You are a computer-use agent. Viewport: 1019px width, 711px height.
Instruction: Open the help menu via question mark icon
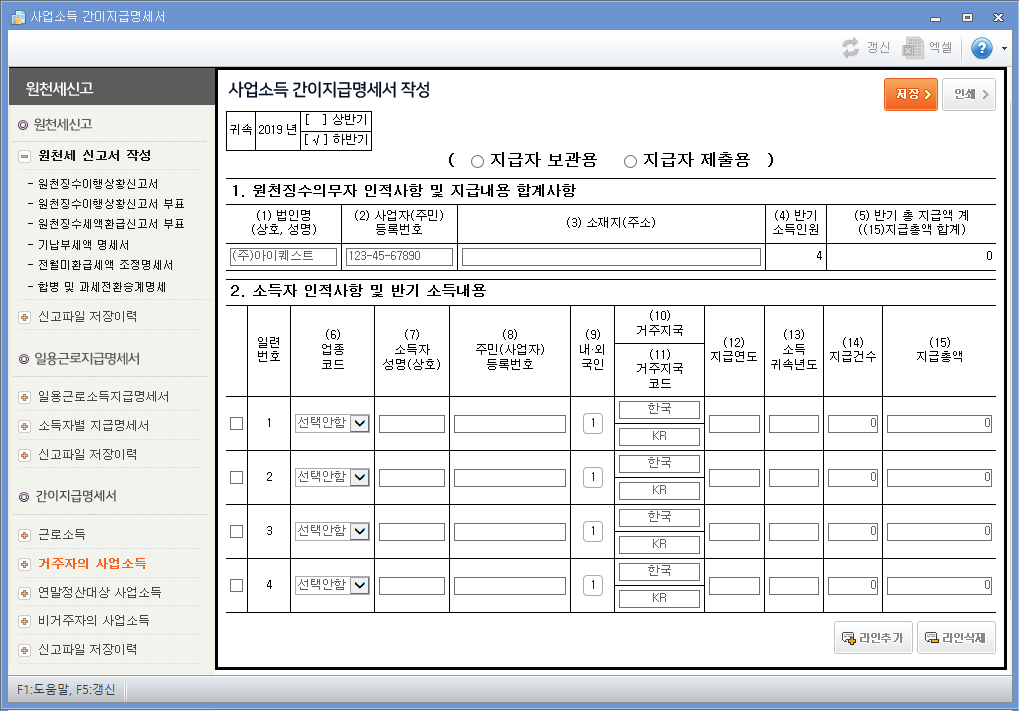pyautogui.click(x=983, y=46)
